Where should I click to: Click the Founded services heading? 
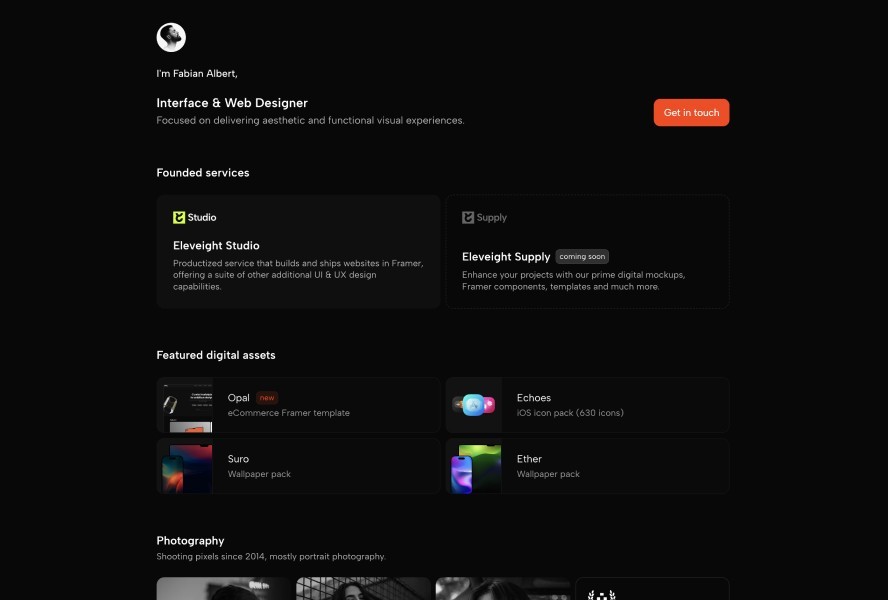pyautogui.click(x=203, y=173)
